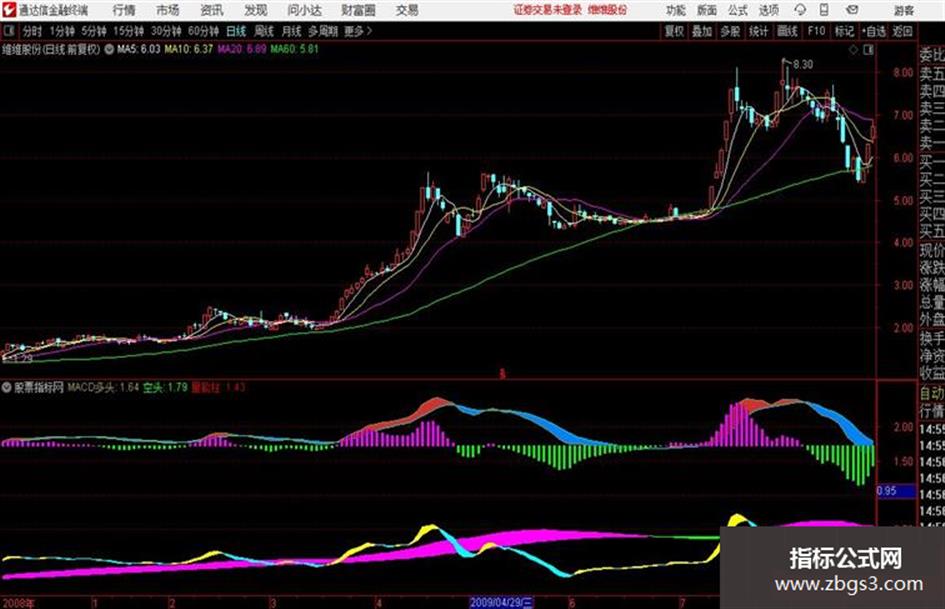Viewport: 945px width, 609px height.
Task: Switch to 15分钟 period
Action: [129, 31]
